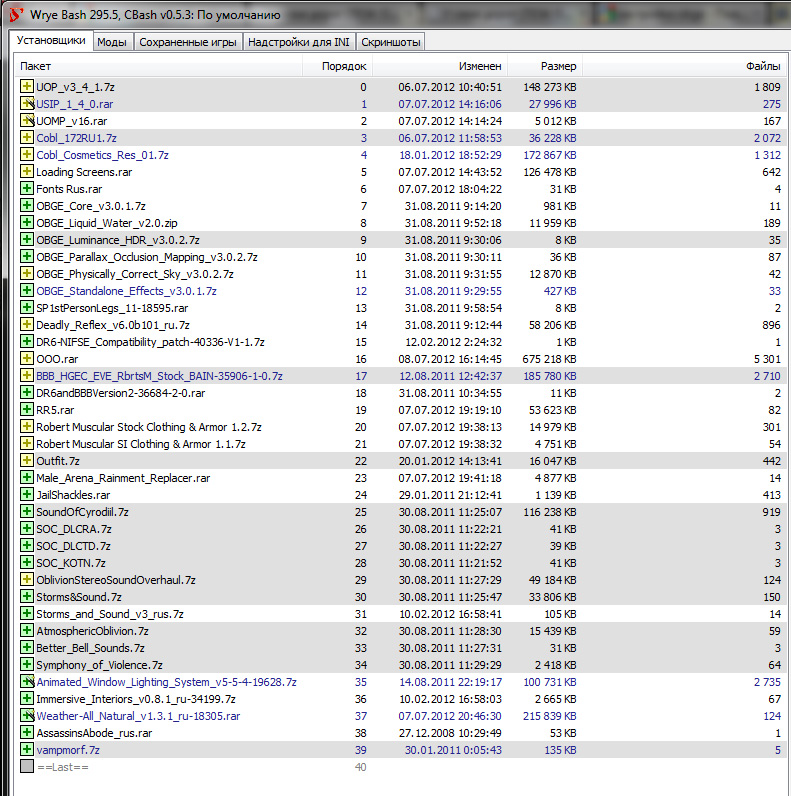The width and height of the screenshot is (791, 796).
Task: Select SOC_KOTN.7z in the list
Action: coord(401,563)
